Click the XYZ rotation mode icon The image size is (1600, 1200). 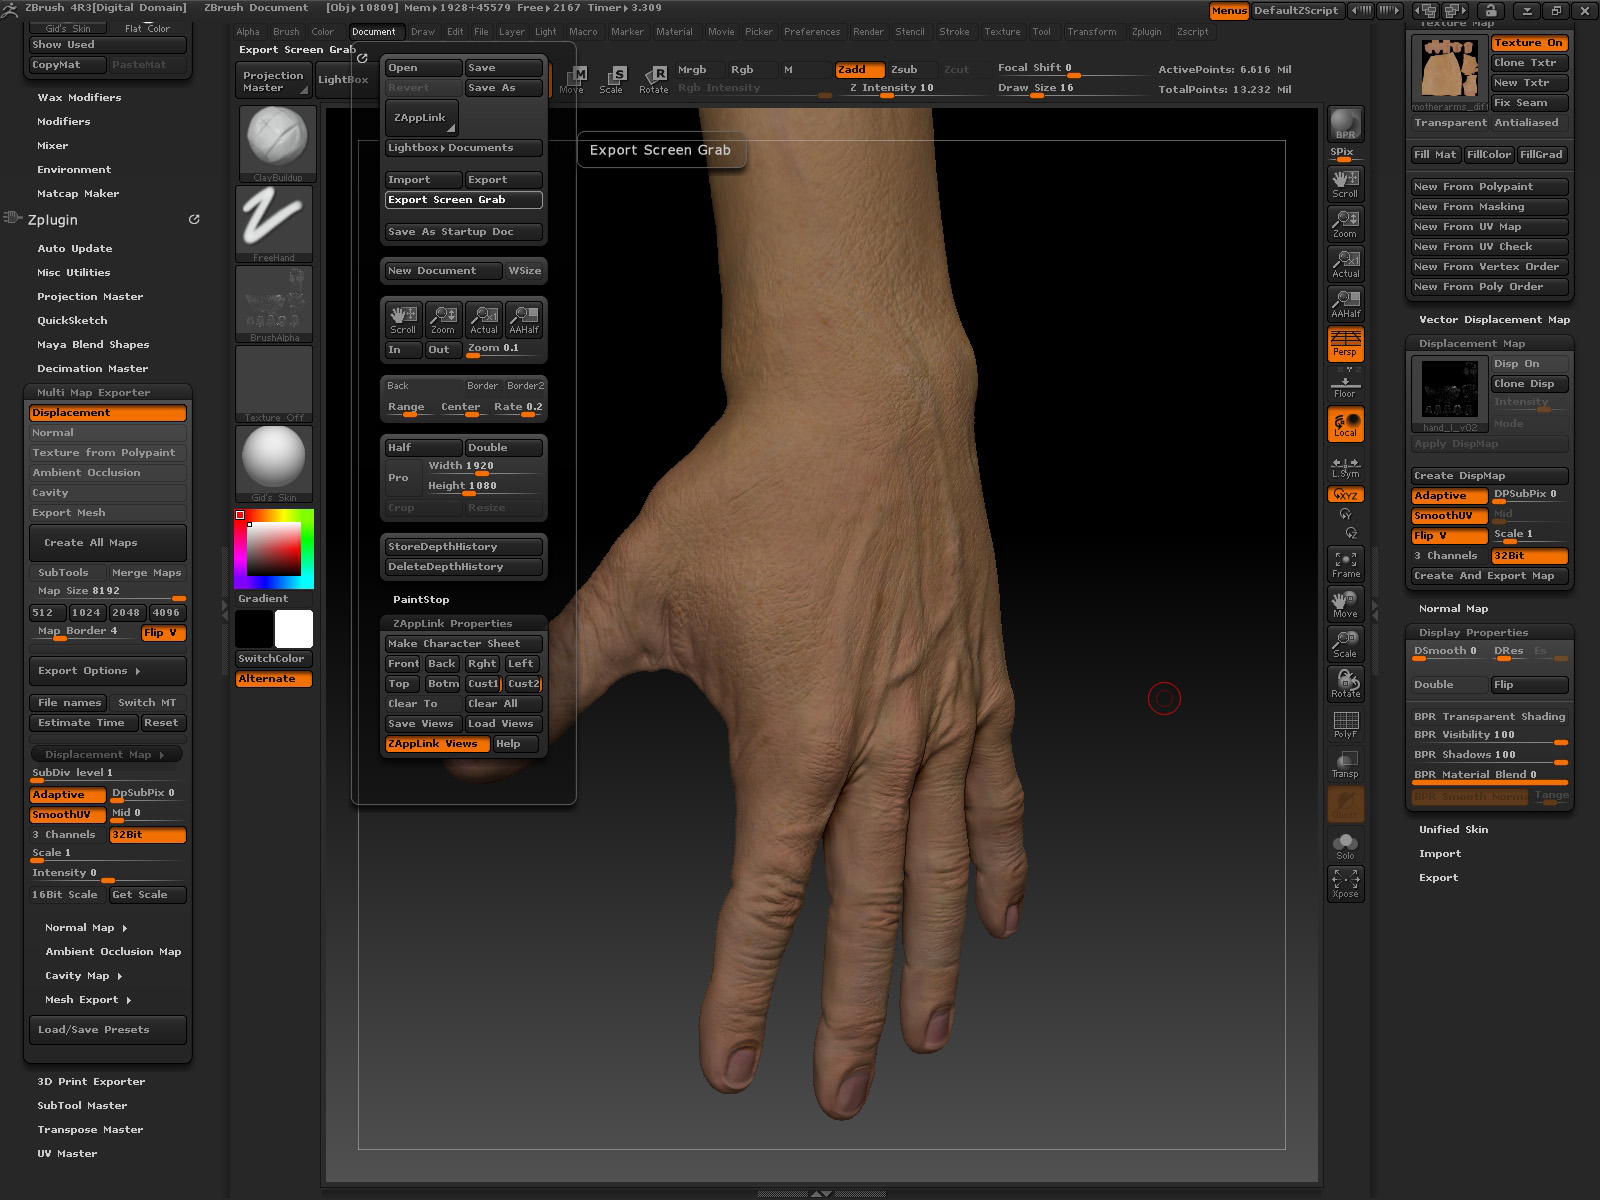coord(1346,495)
